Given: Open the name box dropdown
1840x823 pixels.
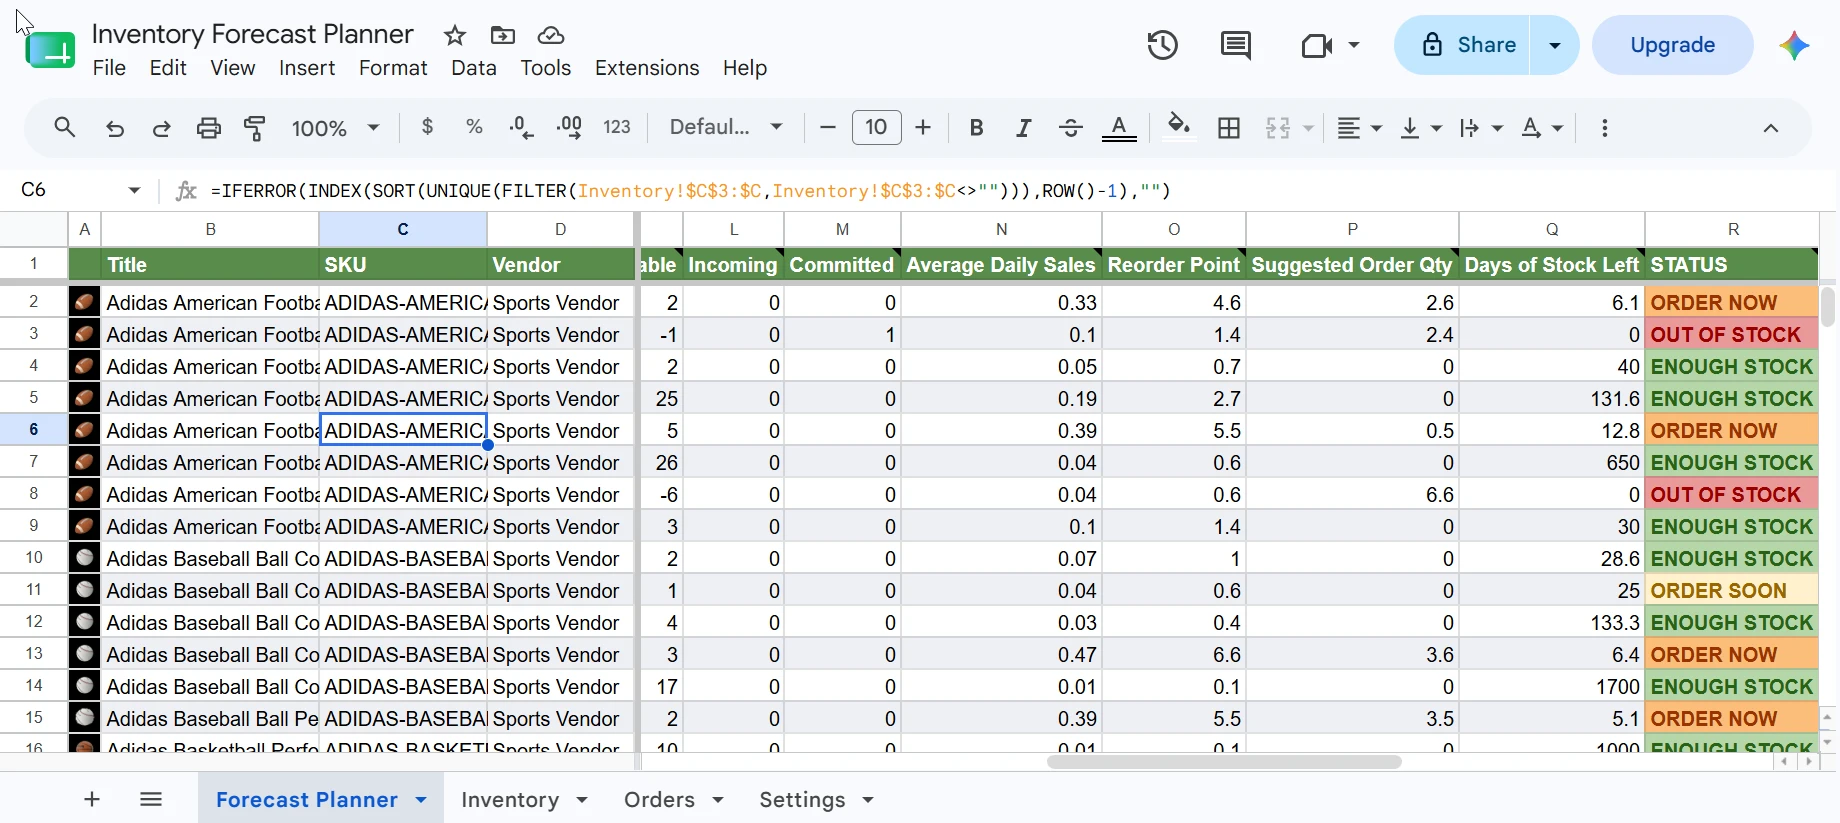Looking at the screenshot, I should click(x=134, y=190).
